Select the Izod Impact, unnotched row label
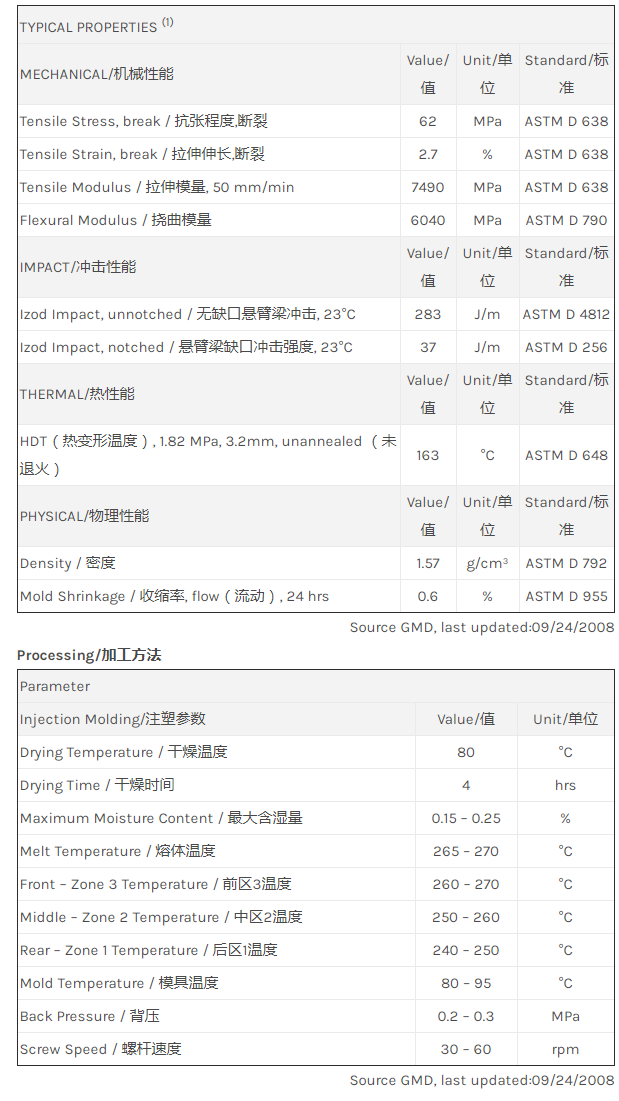The image size is (619, 1101). point(187,314)
